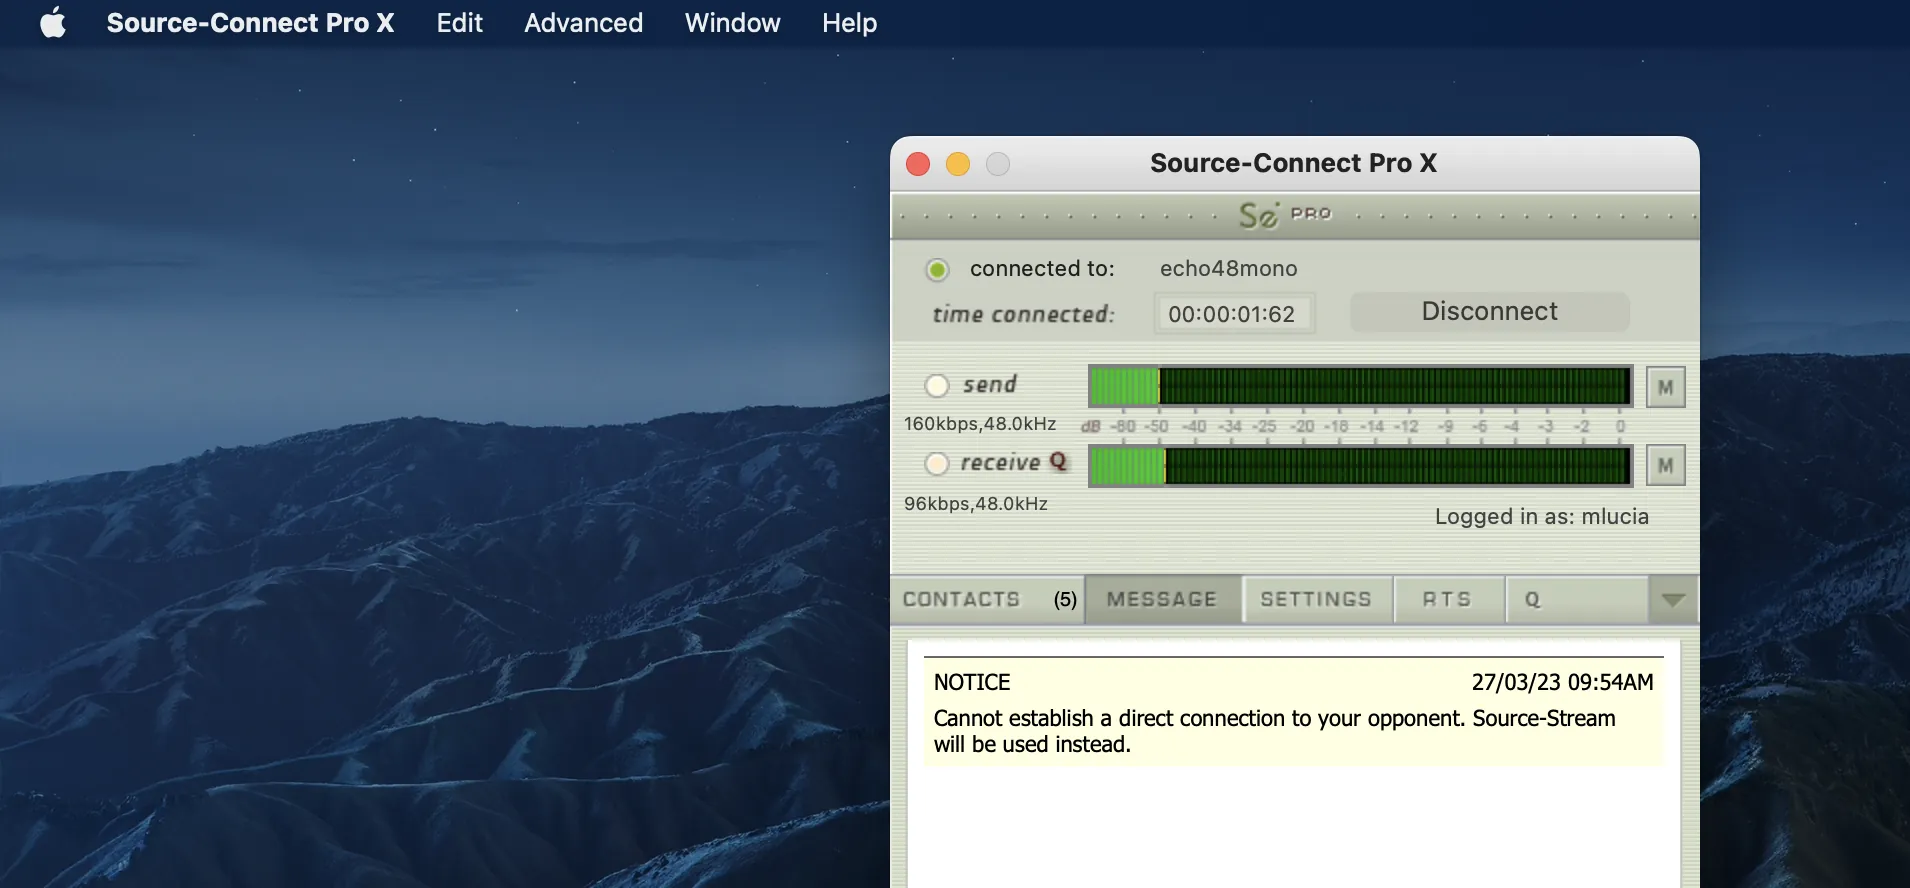The image size is (1910, 888).
Task: Click the contacts count (5) badge
Action: [1065, 599]
